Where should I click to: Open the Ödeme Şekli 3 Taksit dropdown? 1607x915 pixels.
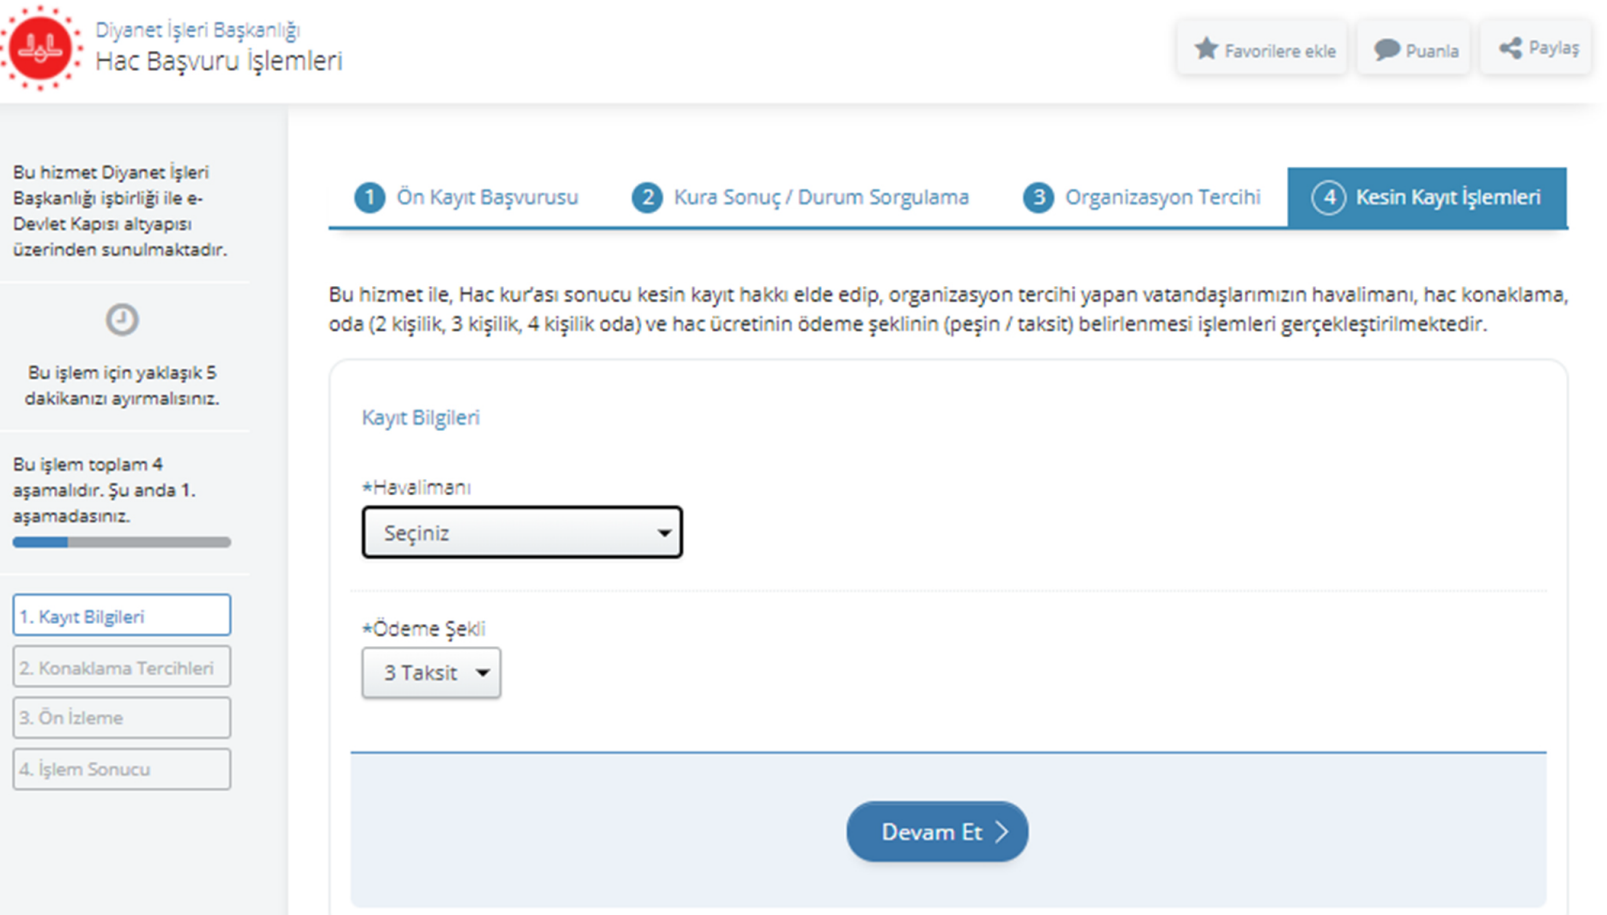point(431,673)
